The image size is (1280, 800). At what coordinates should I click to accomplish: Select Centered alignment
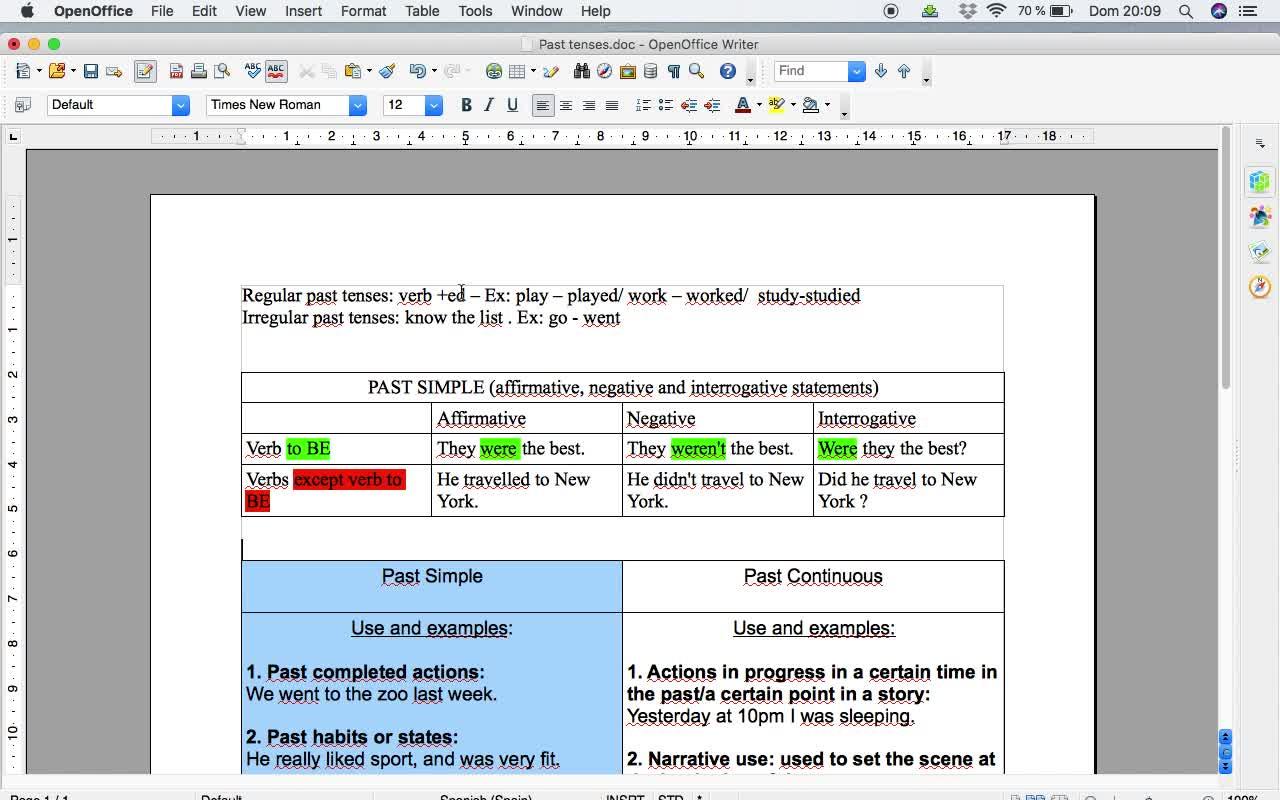[566, 105]
